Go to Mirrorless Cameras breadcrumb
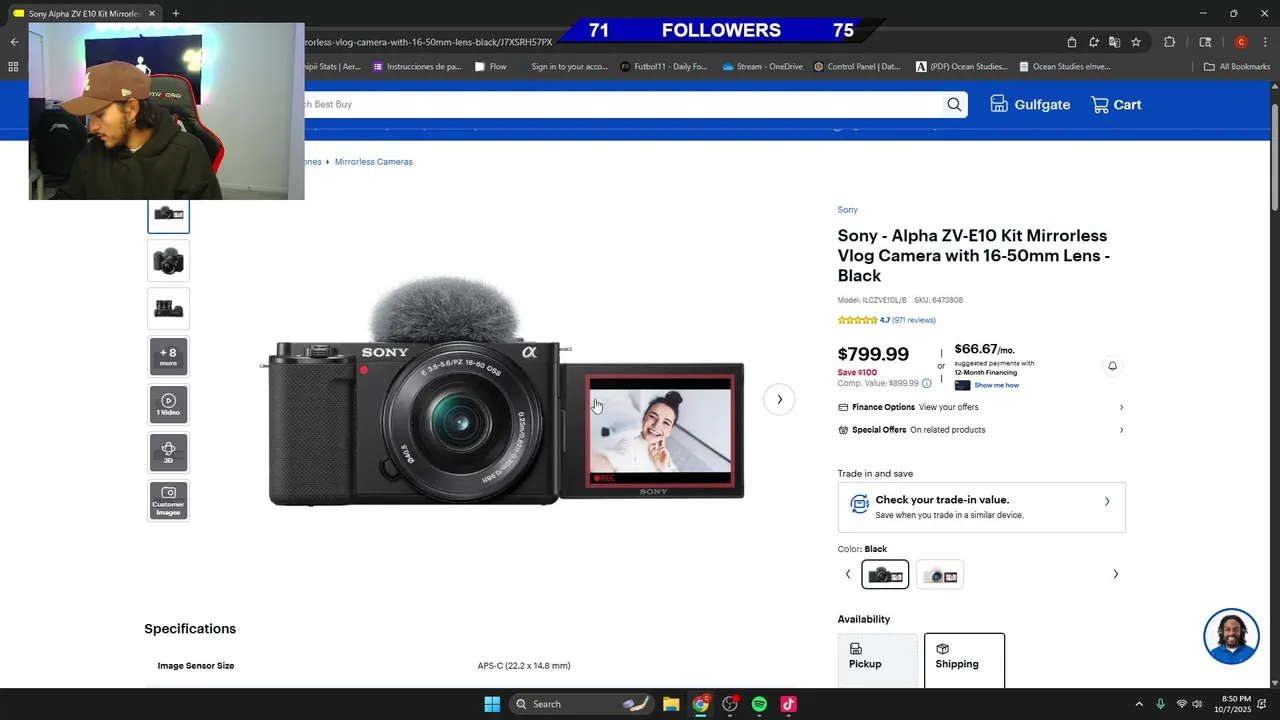The width and height of the screenshot is (1280, 720). [x=373, y=162]
